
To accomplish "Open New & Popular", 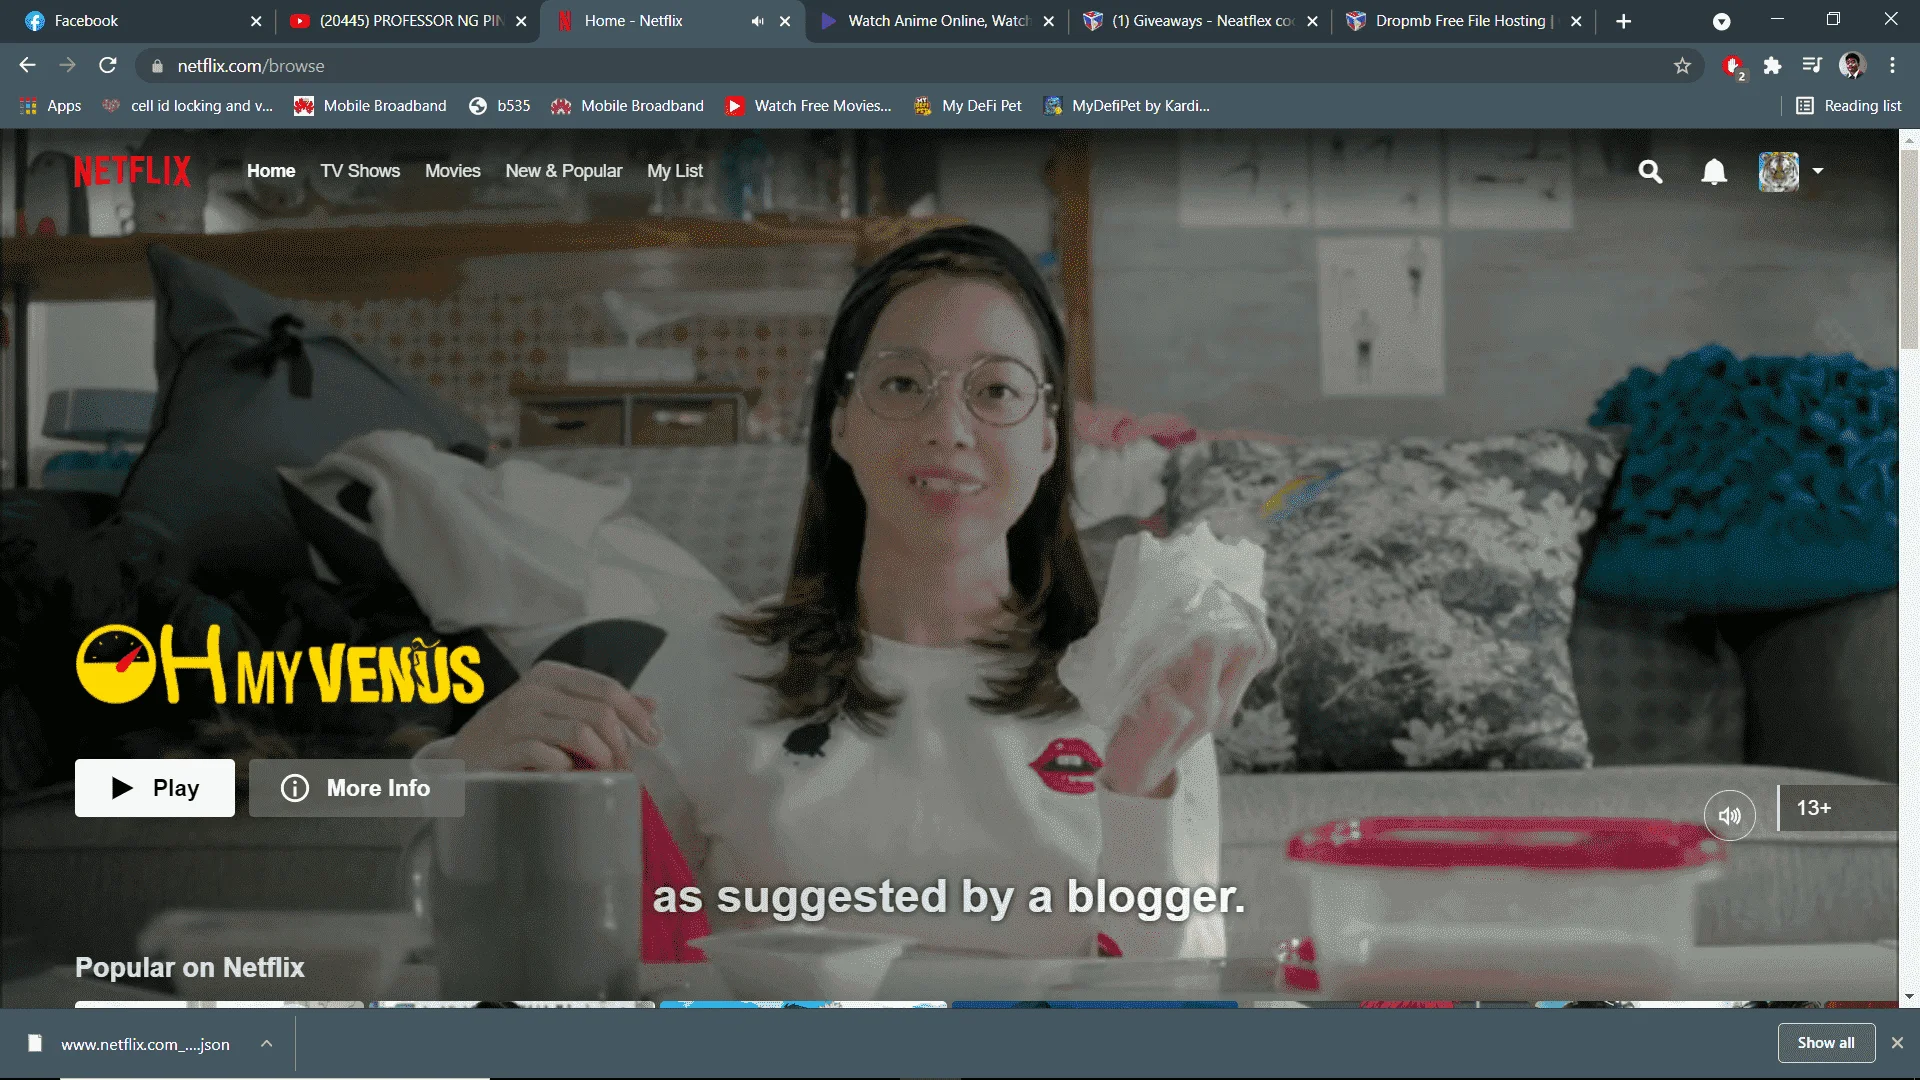I will coord(564,171).
